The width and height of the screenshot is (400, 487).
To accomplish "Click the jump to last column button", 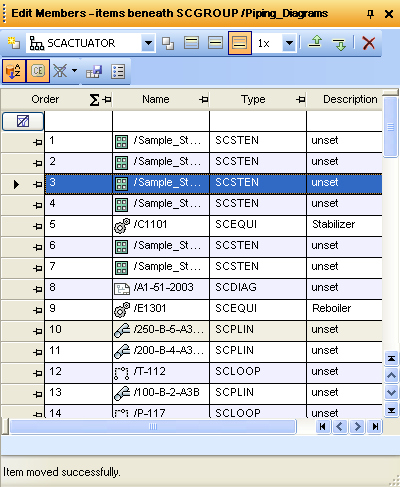I will pos(375,427).
